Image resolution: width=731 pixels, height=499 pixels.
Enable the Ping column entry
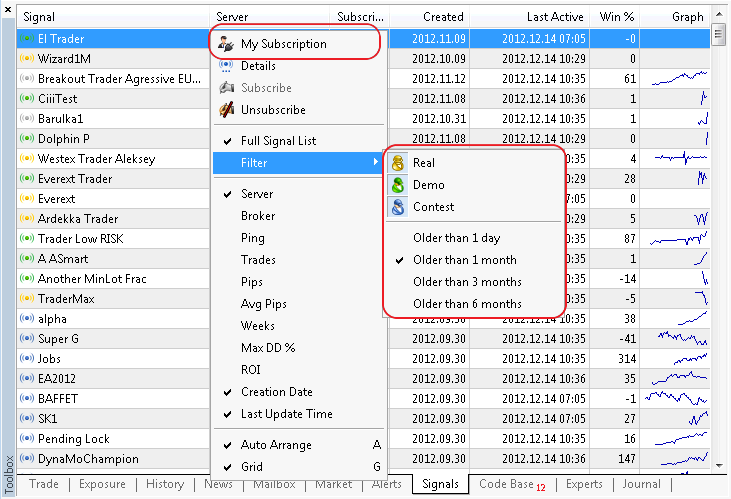point(253,238)
